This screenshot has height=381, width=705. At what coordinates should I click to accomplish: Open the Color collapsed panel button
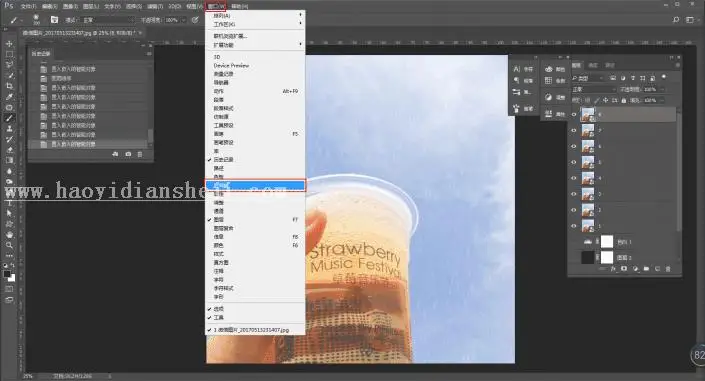pyautogui.click(x=554, y=69)
